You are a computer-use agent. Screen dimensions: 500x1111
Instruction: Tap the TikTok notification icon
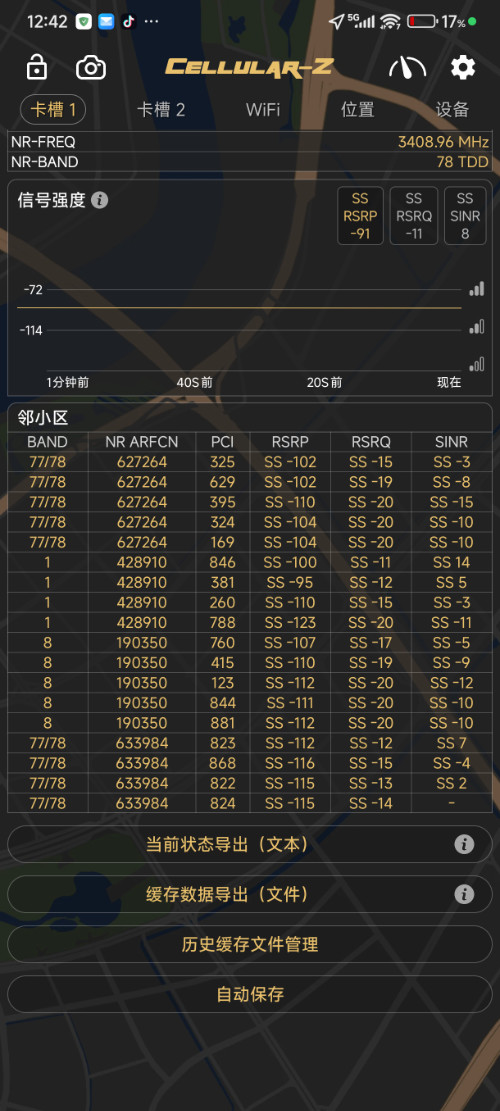127,21
